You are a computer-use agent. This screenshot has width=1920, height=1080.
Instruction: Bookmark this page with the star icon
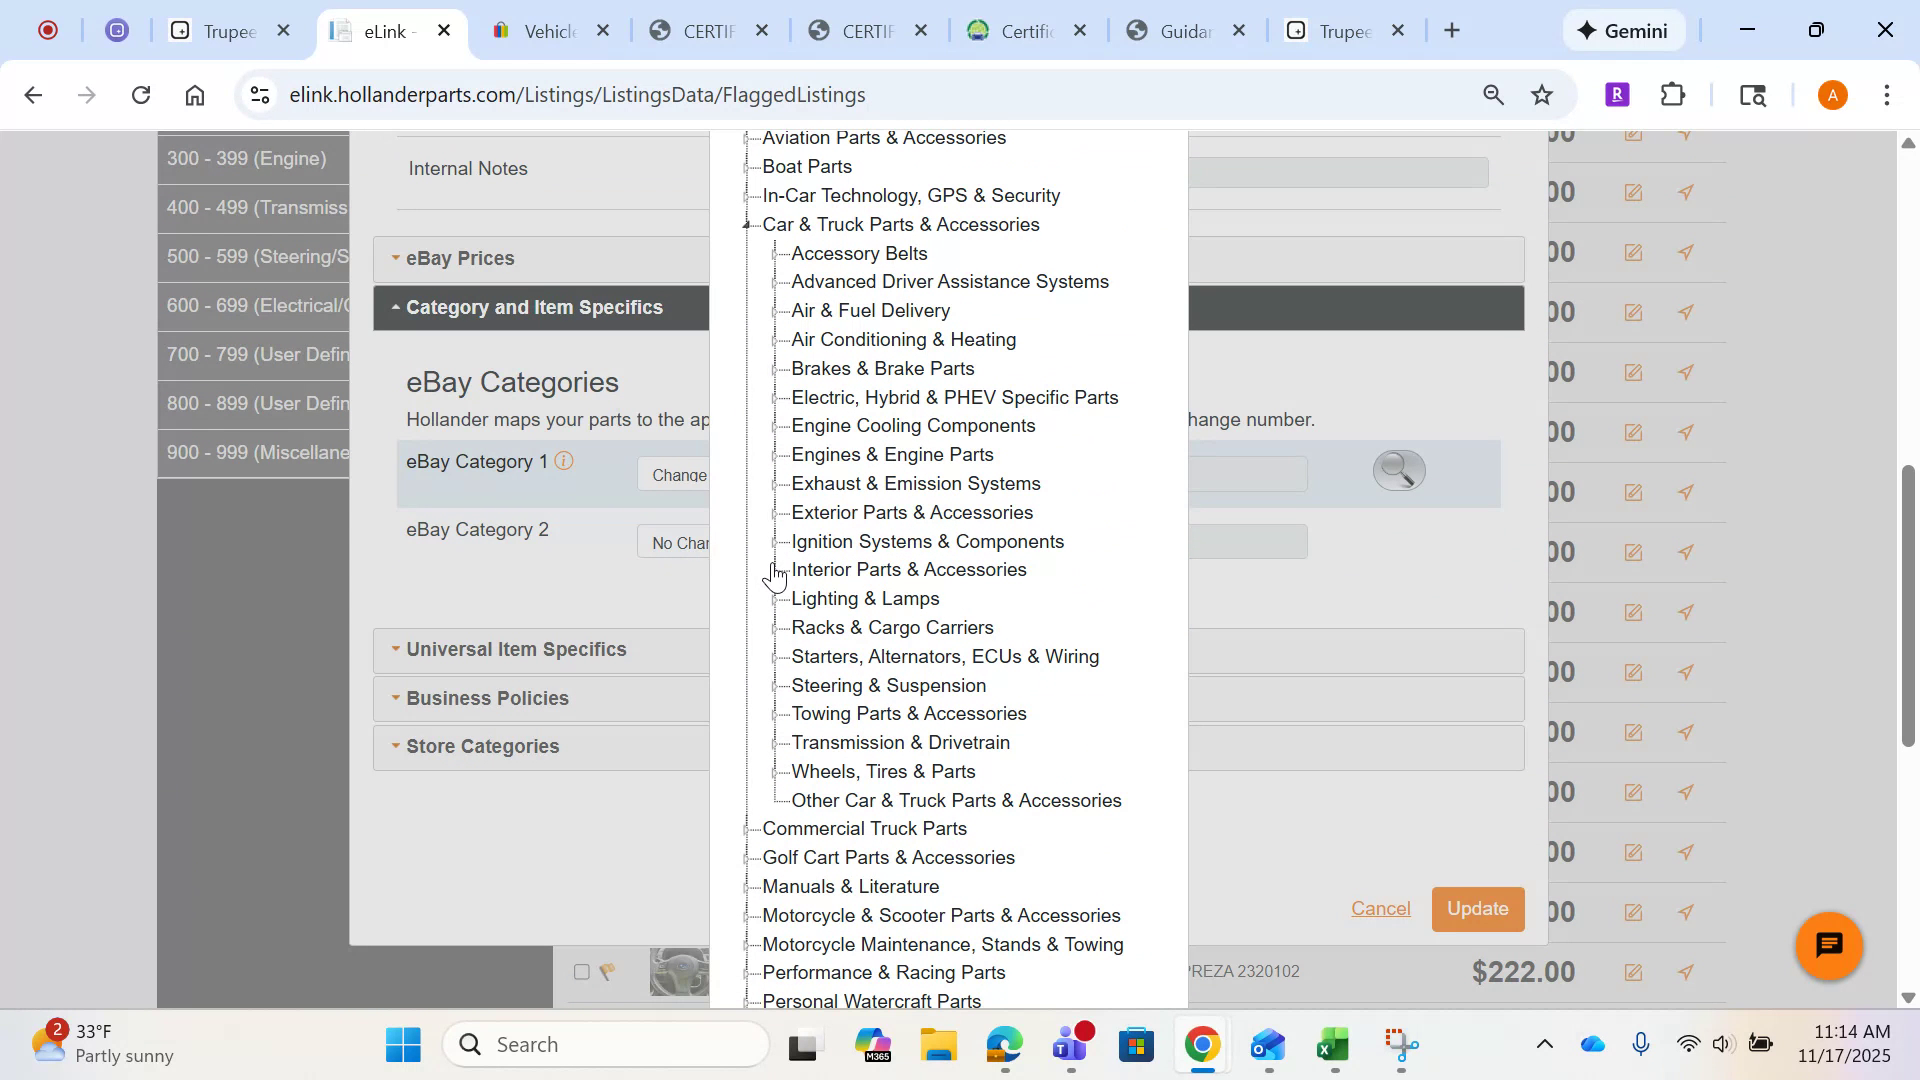(1541, 94)
